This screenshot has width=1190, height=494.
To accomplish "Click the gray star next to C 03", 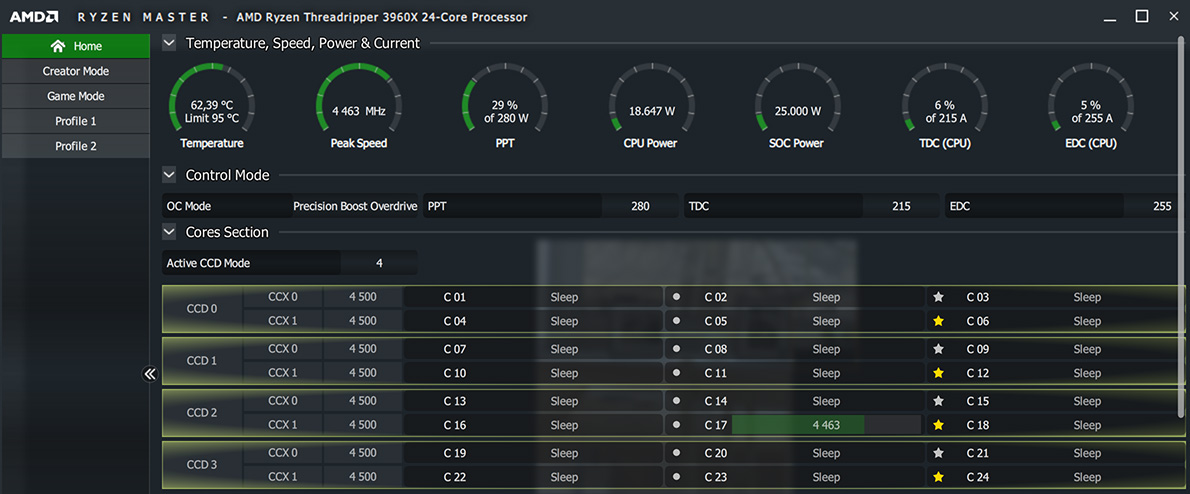I will 938,297.
